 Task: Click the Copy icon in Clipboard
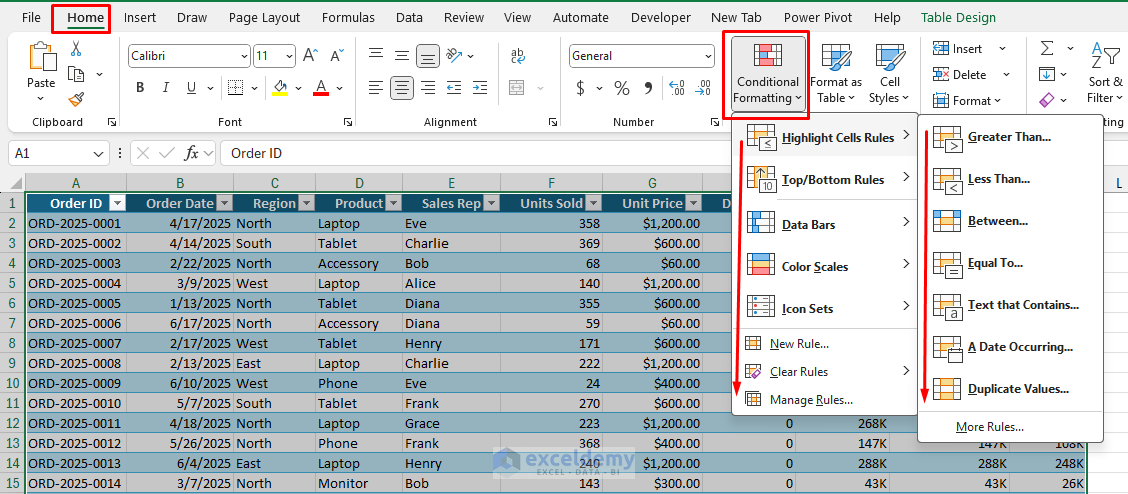[76, 74]
